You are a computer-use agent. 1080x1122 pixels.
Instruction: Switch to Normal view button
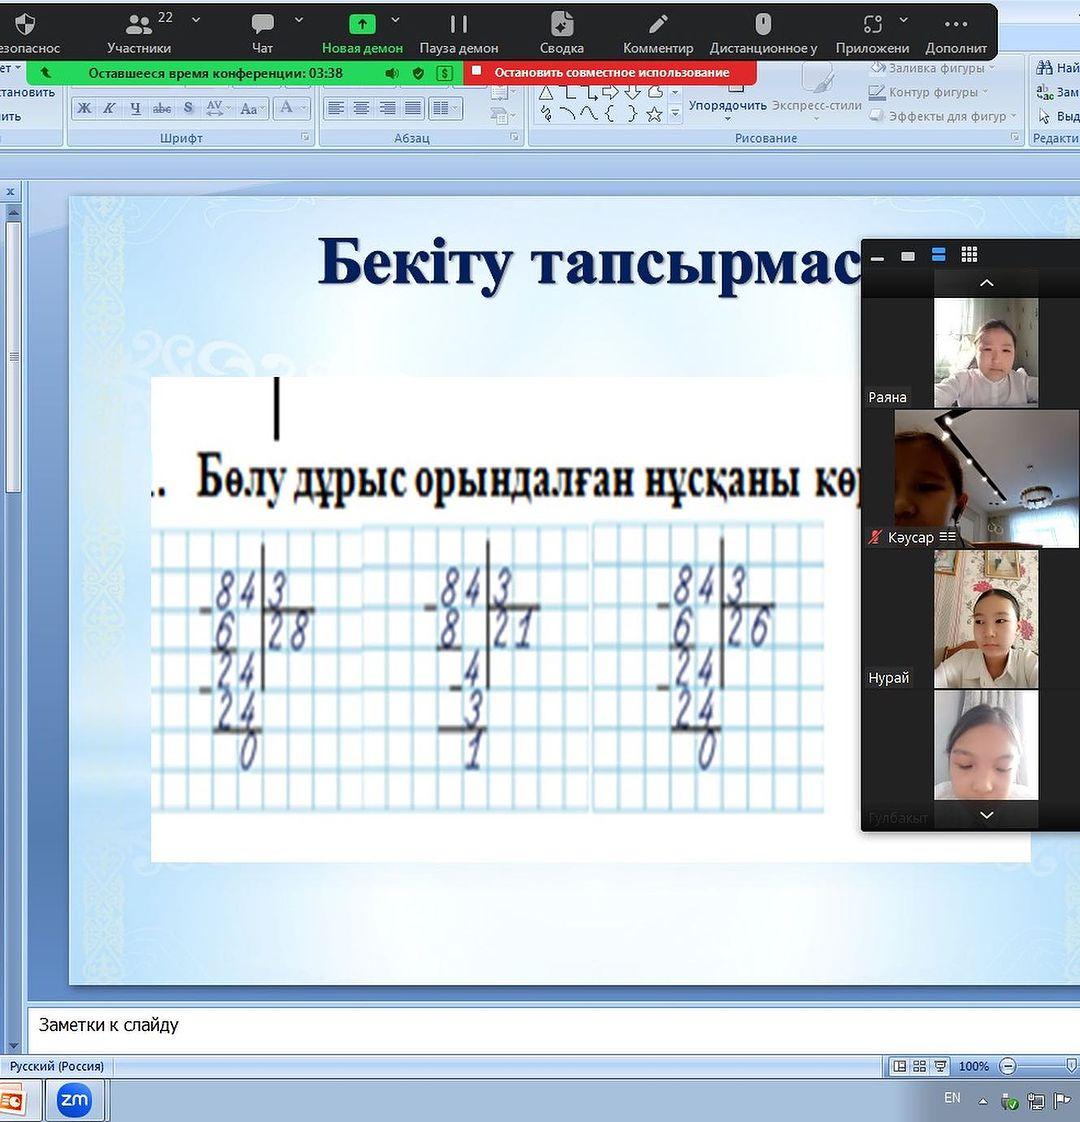click(900, 1066)
